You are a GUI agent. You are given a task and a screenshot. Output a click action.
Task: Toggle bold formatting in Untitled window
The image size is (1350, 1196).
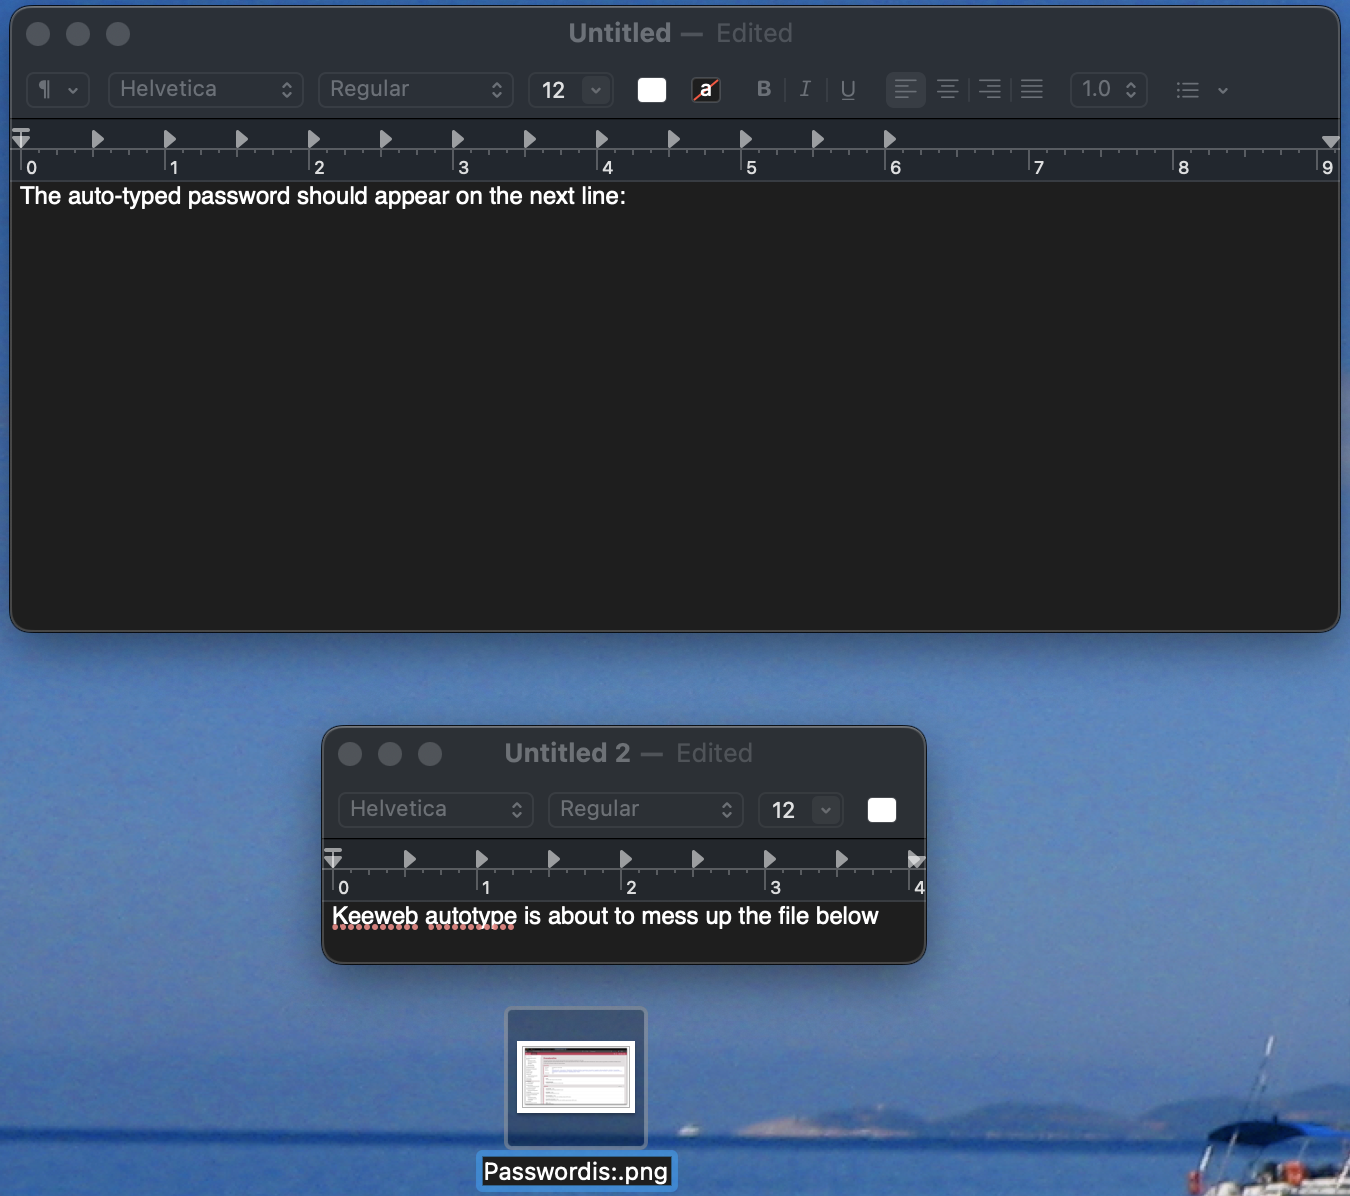763,89
